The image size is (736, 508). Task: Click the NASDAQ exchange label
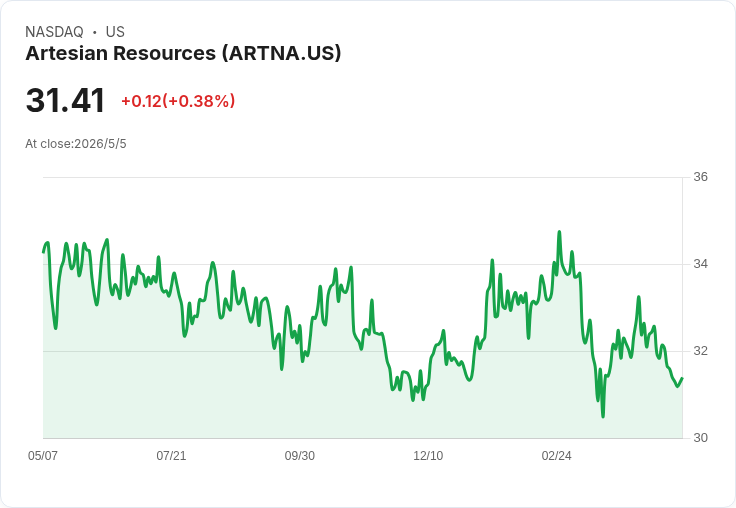point(54,32)
